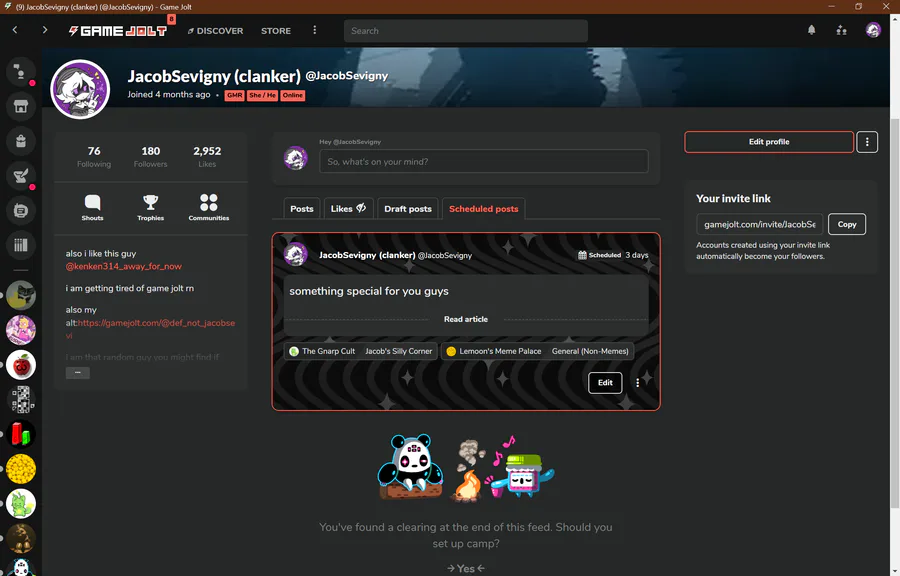Open the red and green blocks community

coord(21,434)
